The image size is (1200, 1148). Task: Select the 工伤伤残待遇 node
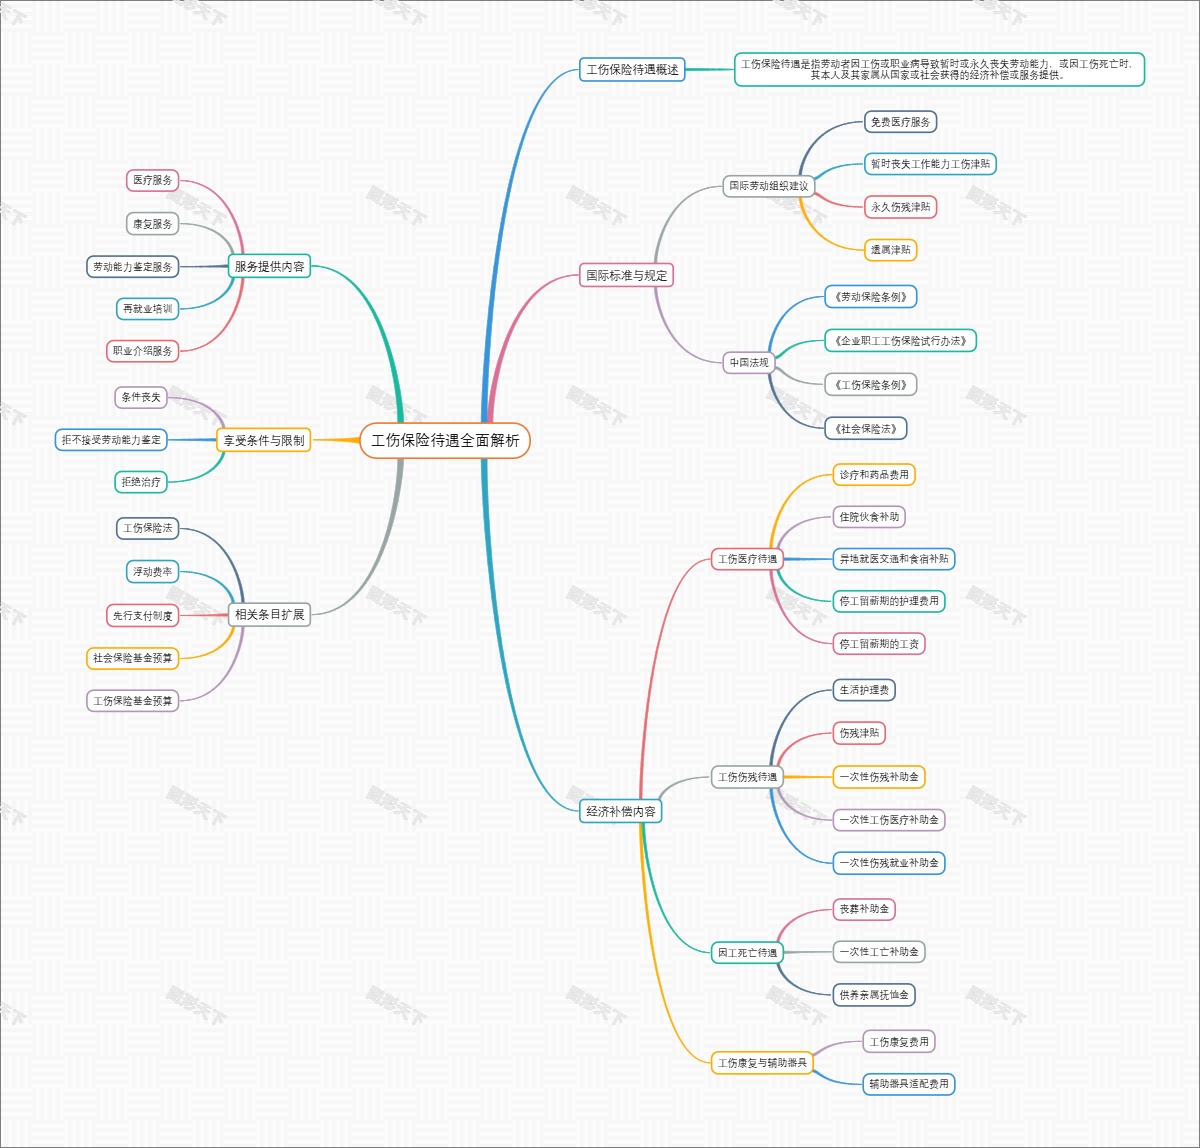(747, 777)
